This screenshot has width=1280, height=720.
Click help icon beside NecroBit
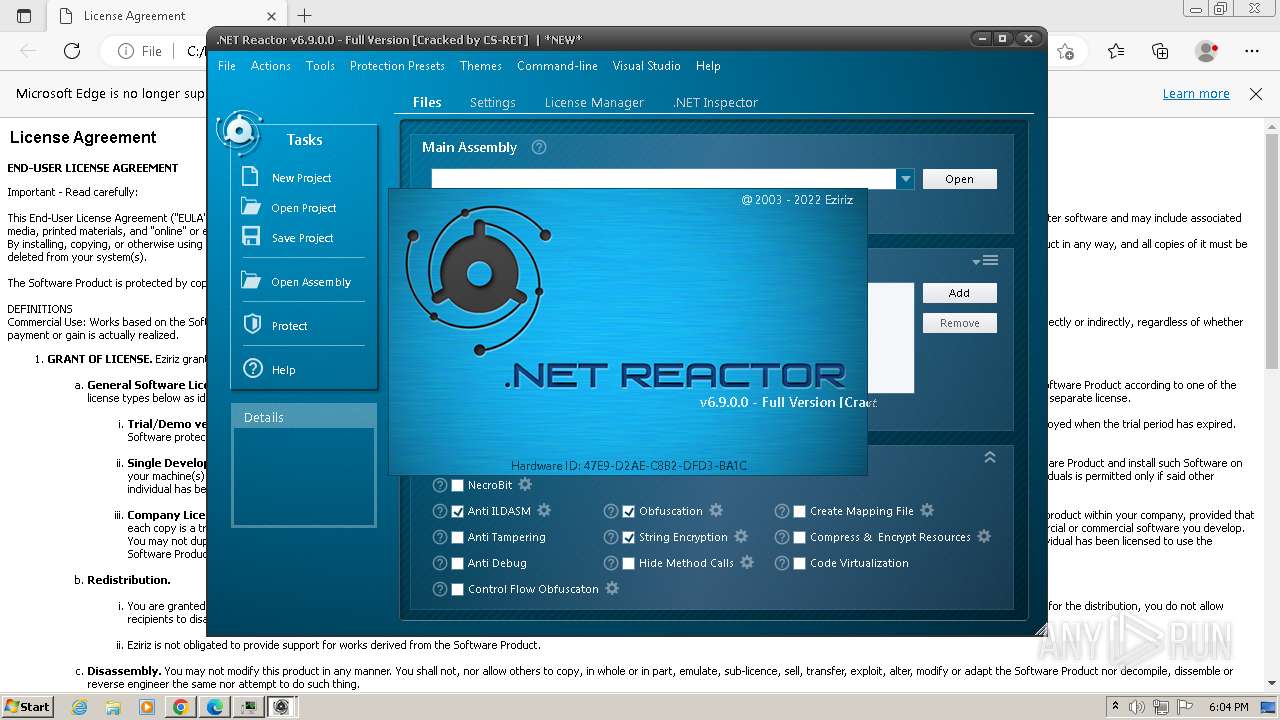tap(440, 485)
